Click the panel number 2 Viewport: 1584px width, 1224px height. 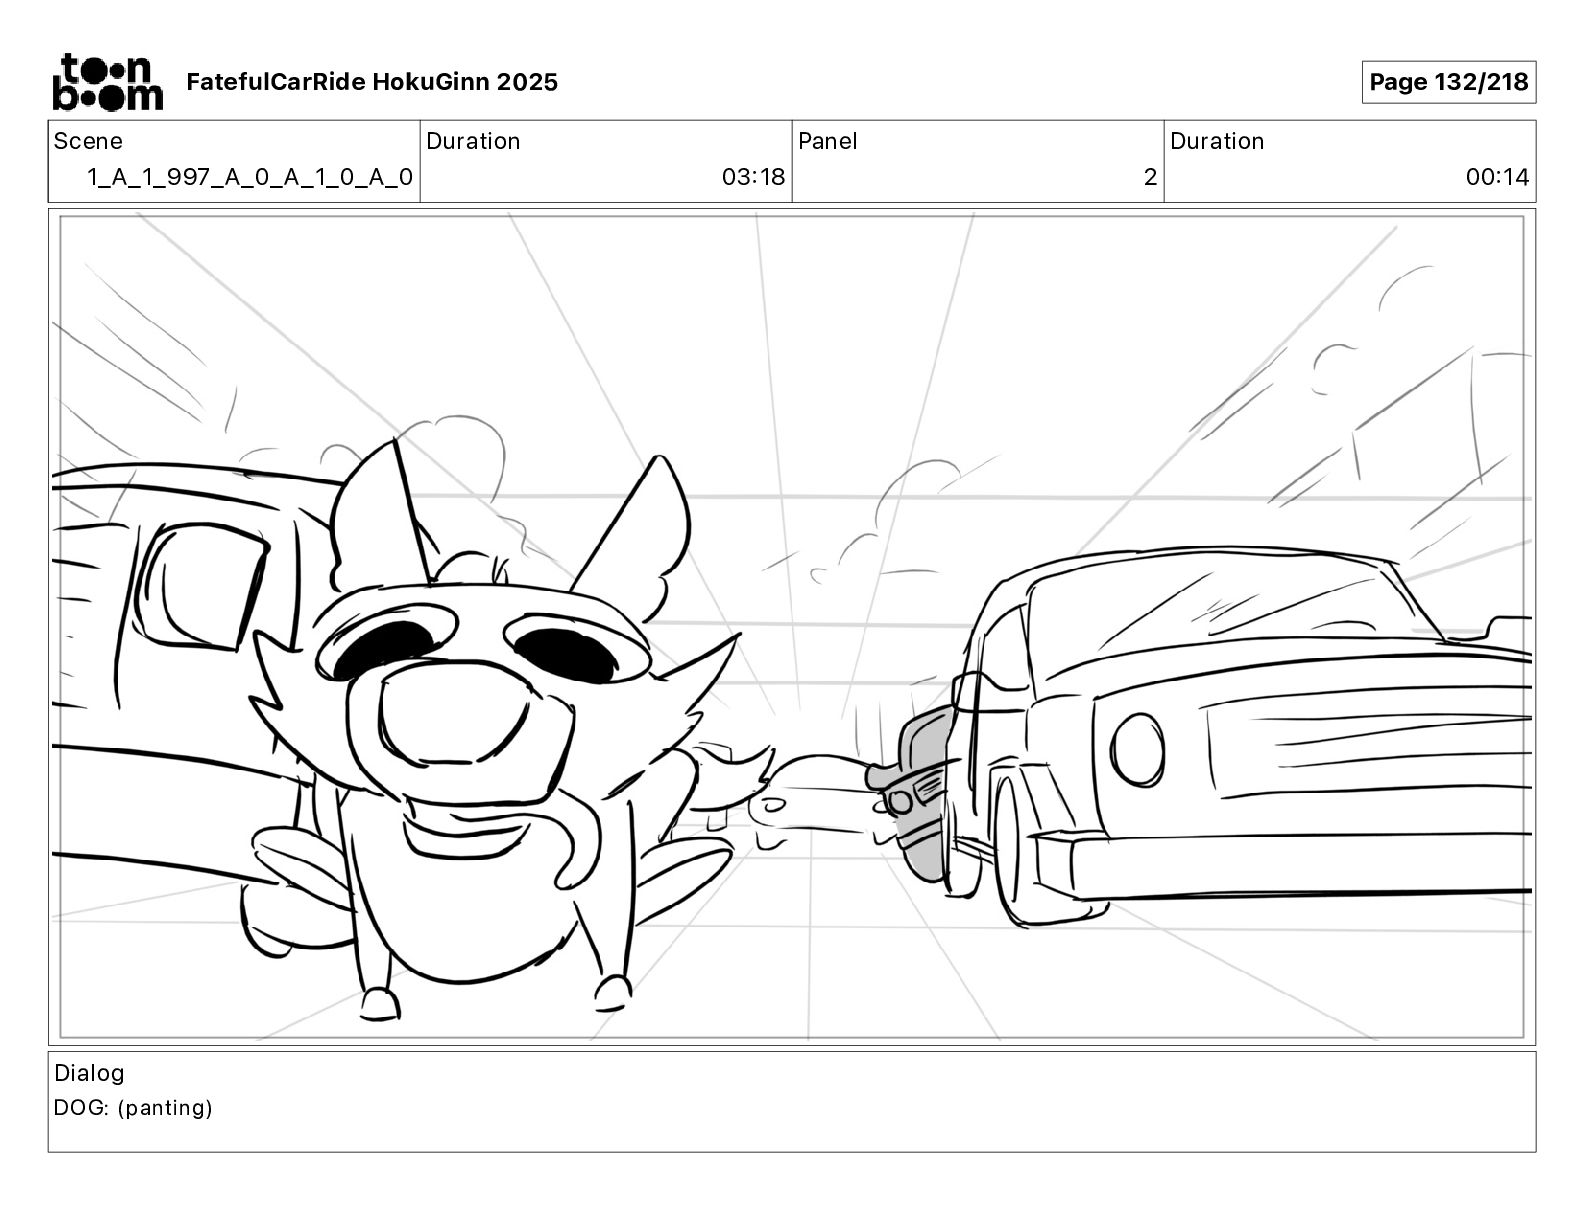(x=1150, y=177)
